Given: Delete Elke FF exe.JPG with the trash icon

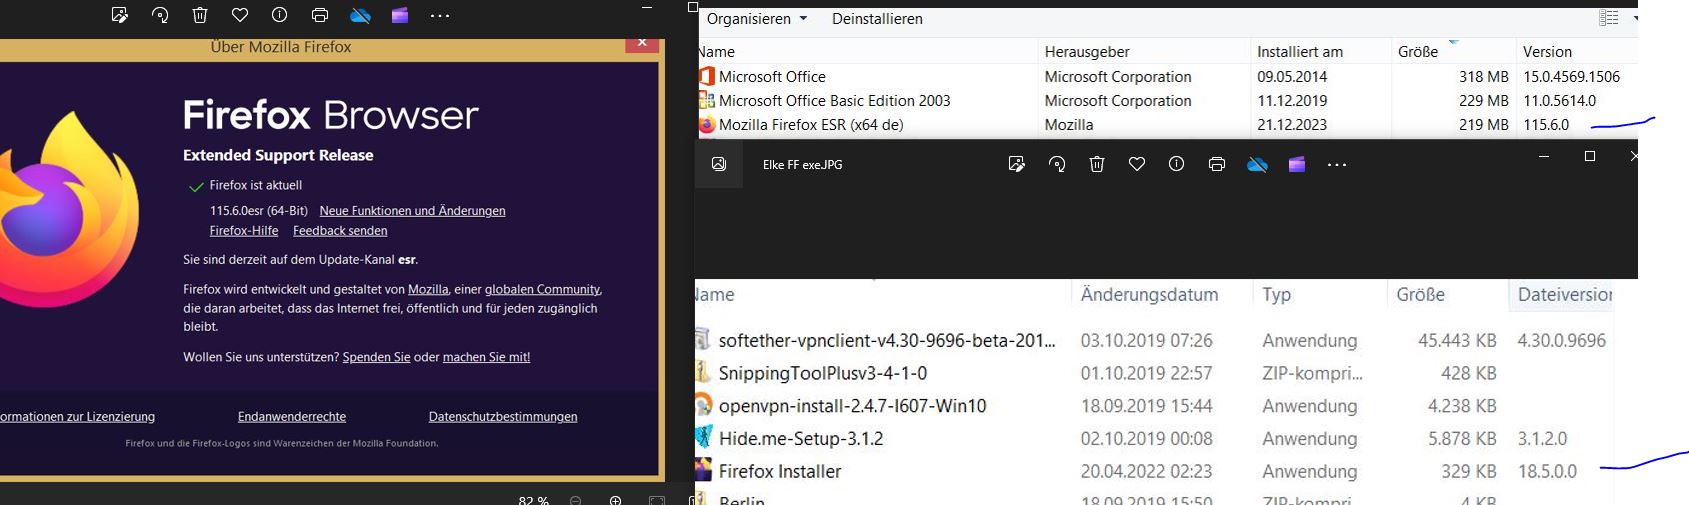Looking at the screenshot, I should [x=1097, y=164].
